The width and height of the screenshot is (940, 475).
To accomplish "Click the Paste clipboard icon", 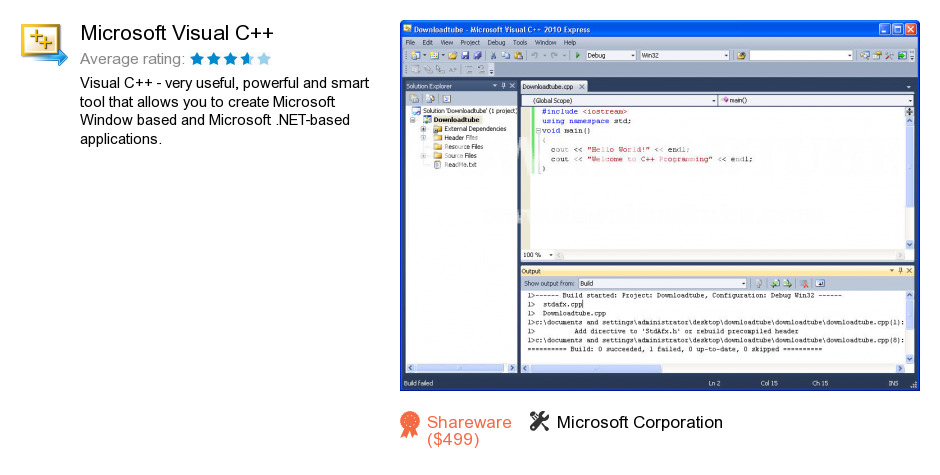I will (x=519, y=55).
